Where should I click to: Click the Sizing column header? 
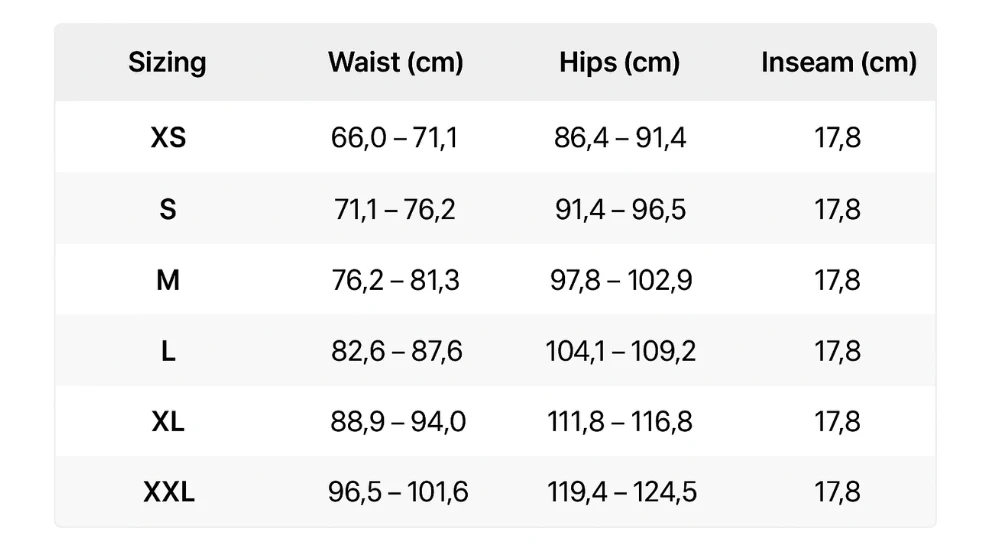tap(167, 63)
